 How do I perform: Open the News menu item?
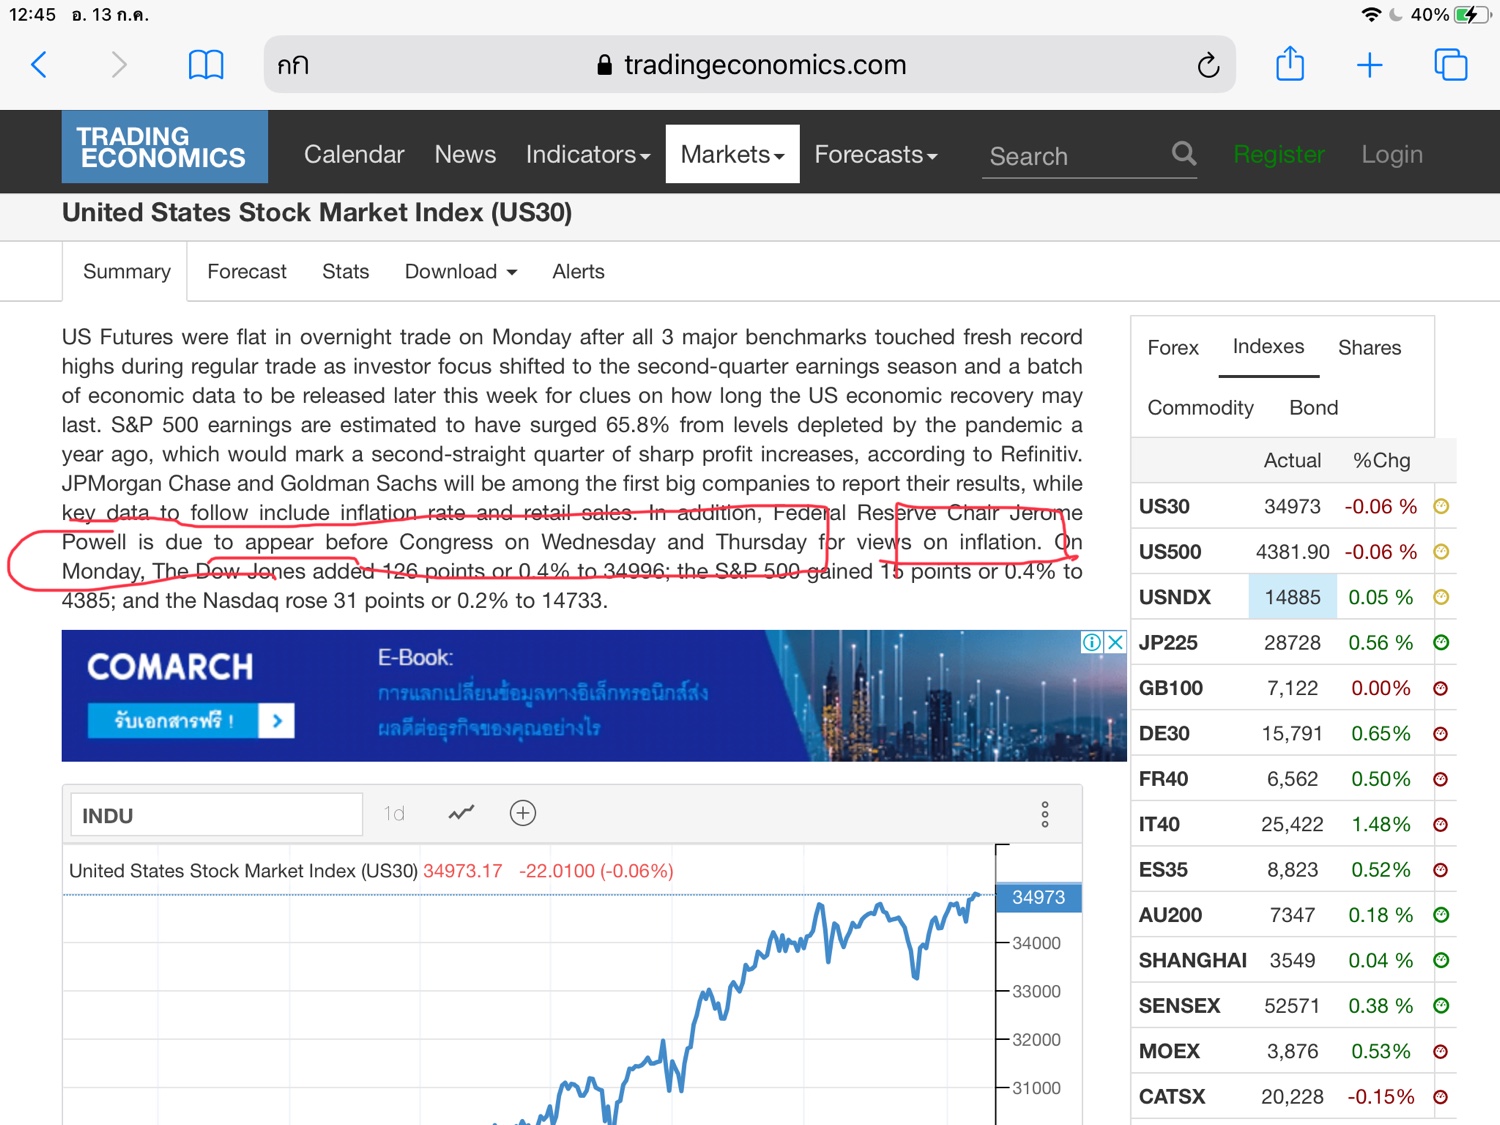(x=465, y=154)
